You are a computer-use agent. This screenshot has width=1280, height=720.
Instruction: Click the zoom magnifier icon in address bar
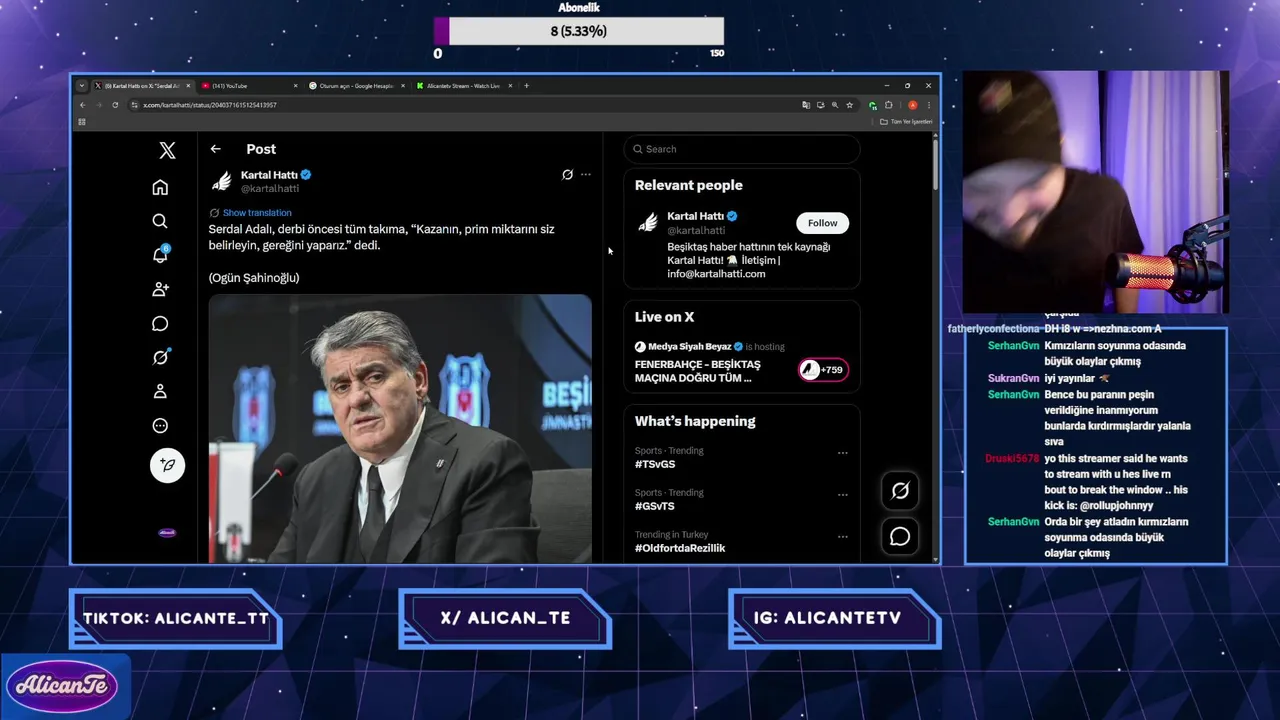pos(835,105)
